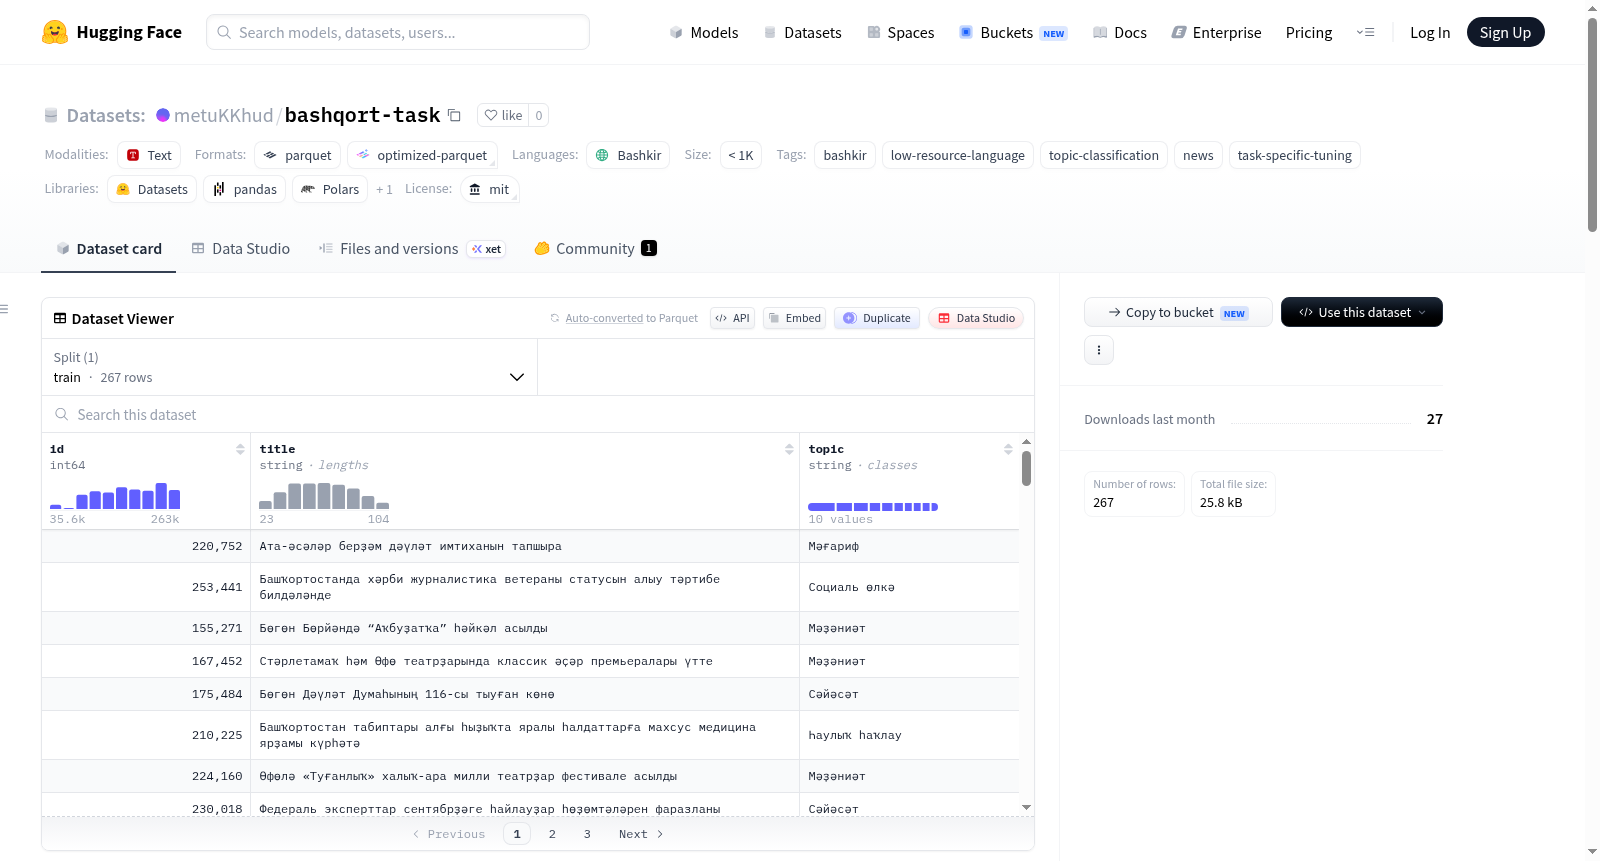Click the task-specific-tuning tag
Screen dimensions: 1600x861
(1294, 155)
